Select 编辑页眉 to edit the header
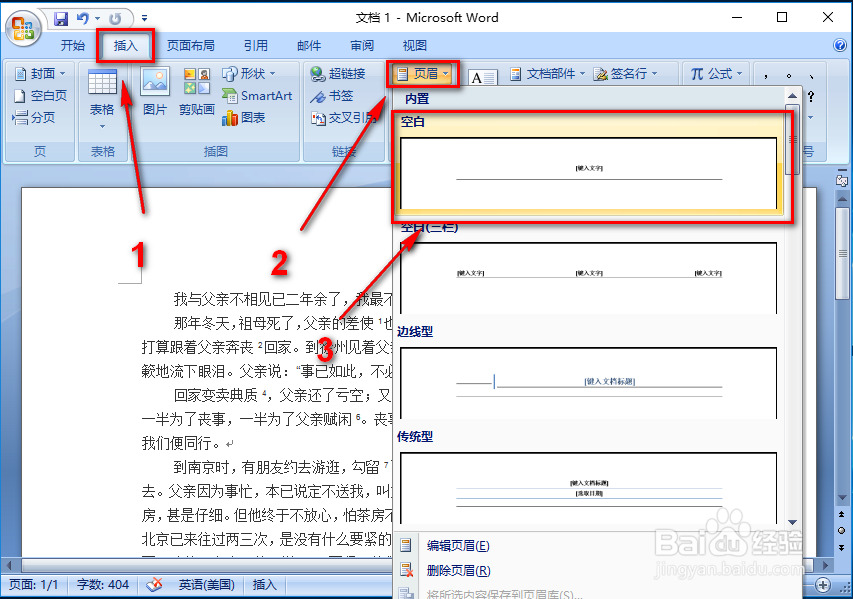The width and height of the screenshot is (853, 599). (459, 544)
